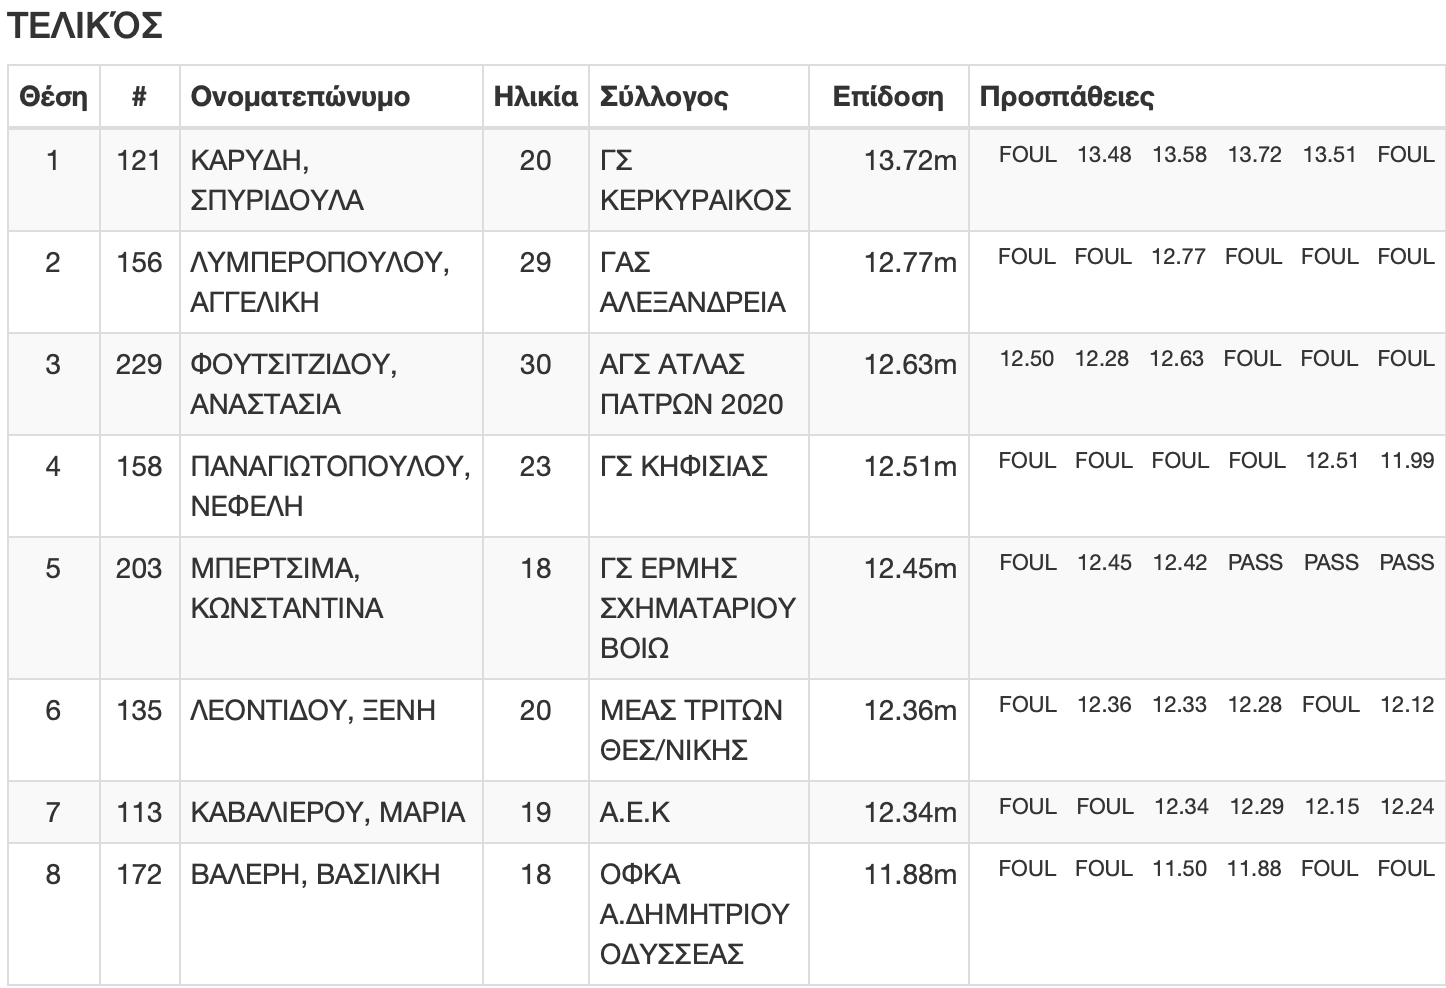Select athlete name ΛΥΜΠΕΡΟΠΟΥΛΟΥ, ΑΓΓΕΛΙΚΗ
Screen dimensions: 1446x988
click(319, 282)
